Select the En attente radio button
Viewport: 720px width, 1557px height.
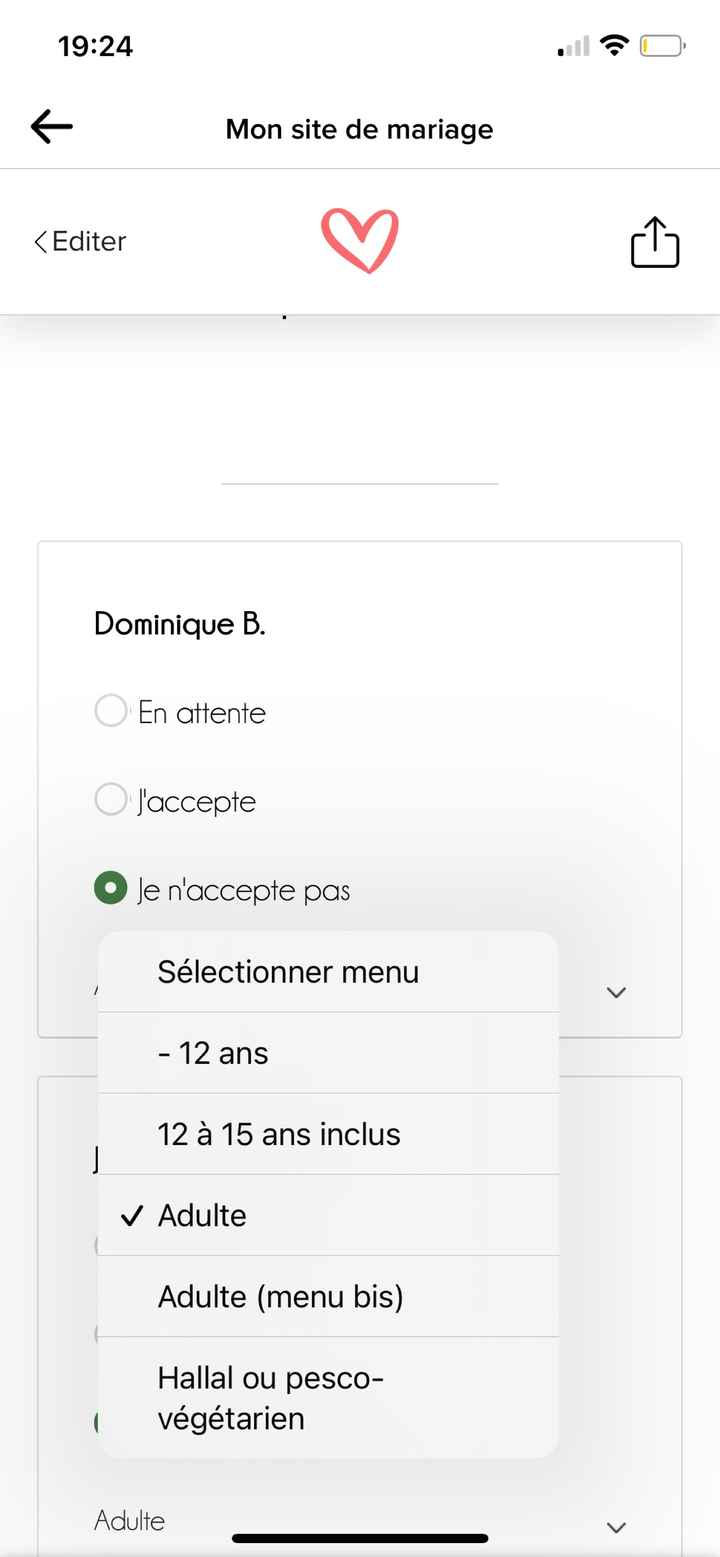click(111, 711)
